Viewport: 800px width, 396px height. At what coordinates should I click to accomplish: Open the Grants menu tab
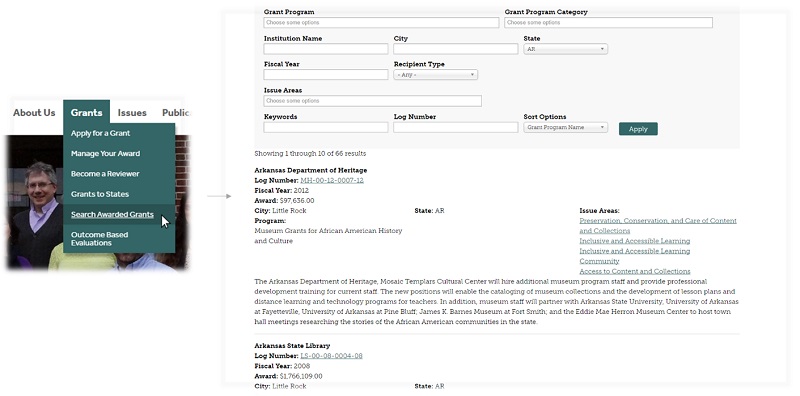pyautogui.click(x=86, y=112)
